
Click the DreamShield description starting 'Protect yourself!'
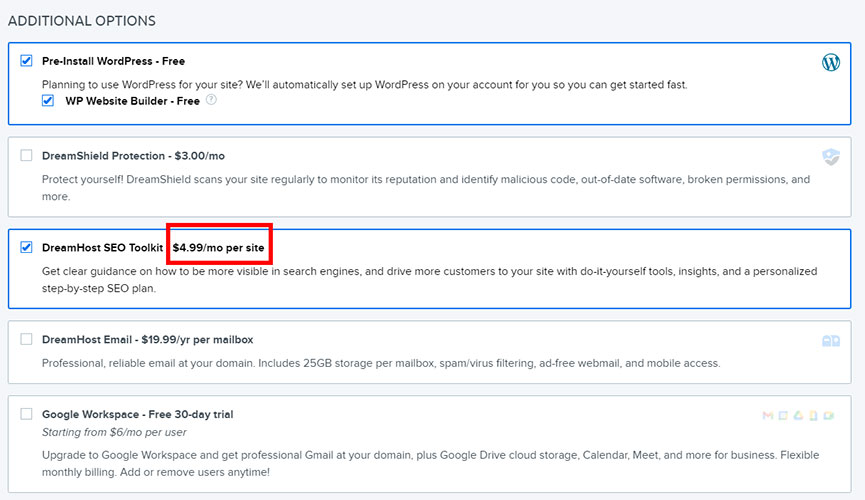point(426,188)
